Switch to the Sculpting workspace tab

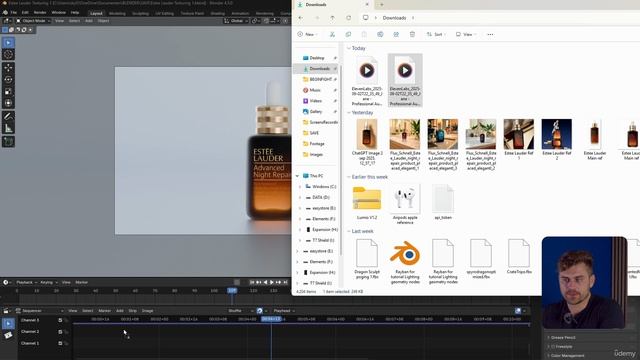tap(140, 13)
